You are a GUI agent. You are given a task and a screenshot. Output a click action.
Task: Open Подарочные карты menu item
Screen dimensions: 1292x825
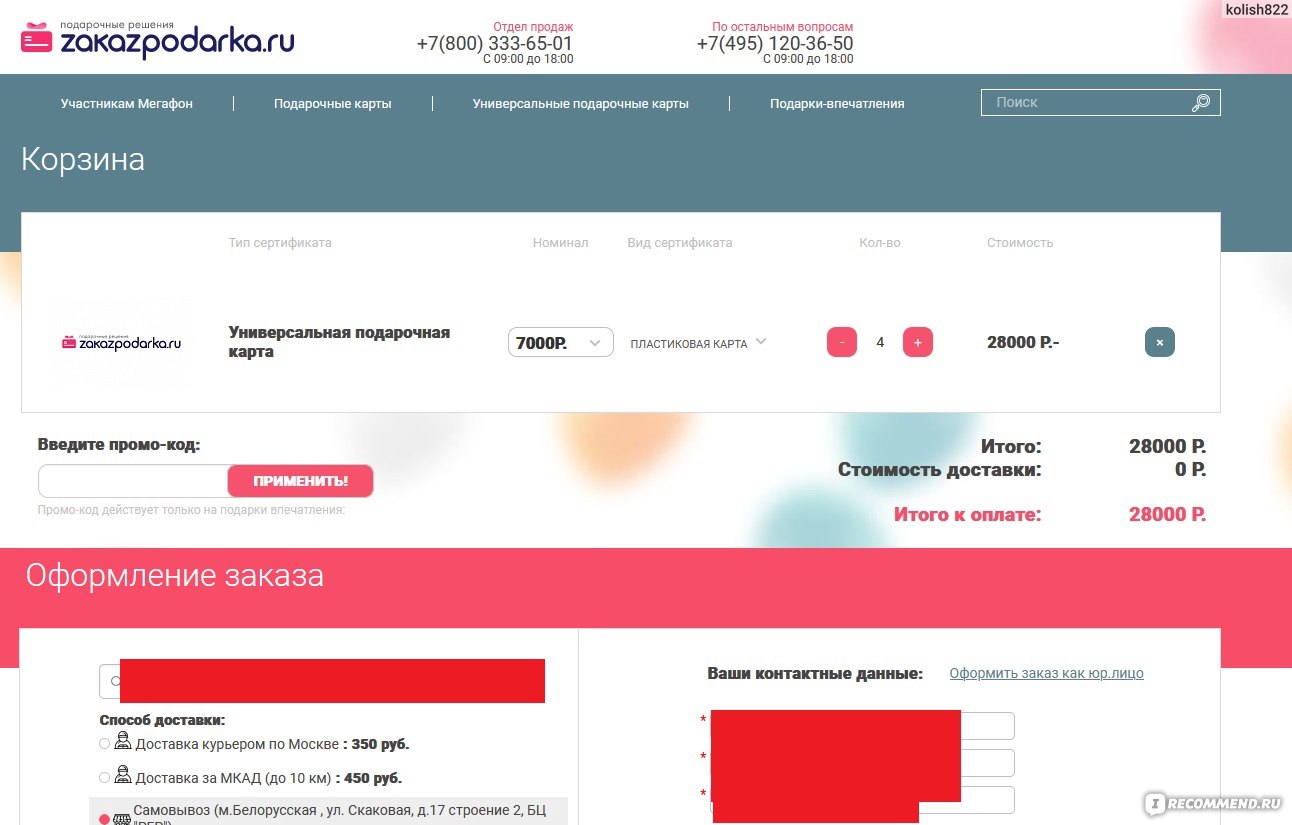[x=333, y=103]
